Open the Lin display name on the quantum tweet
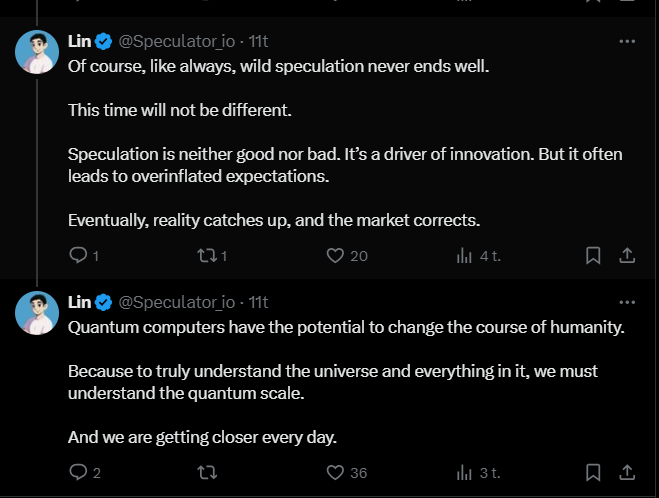659x498 pixels. pyautogui.click(x=80, y=302)
